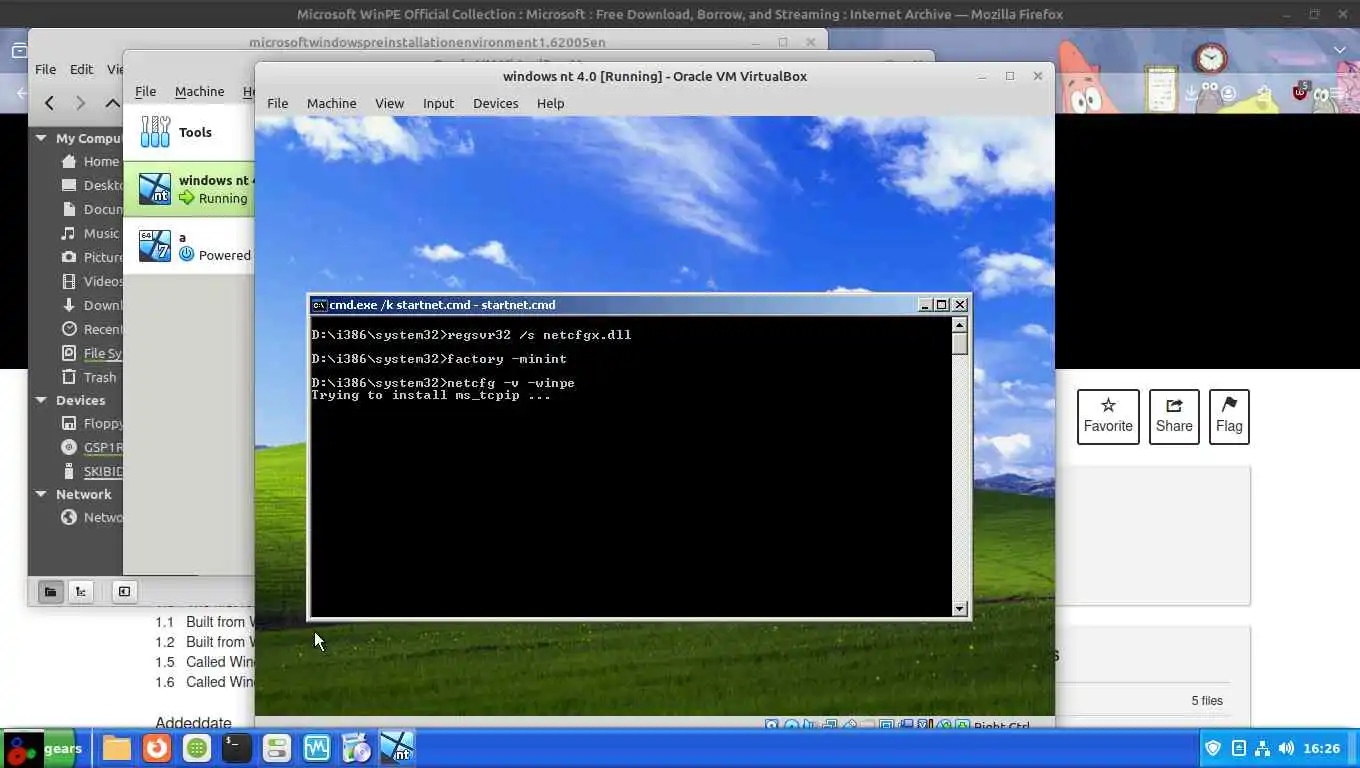Image resolution: width=1360 pixels, height=768 pixels.
Task: Switch to VirtualBox nt taskbar item
Action: 397,748
